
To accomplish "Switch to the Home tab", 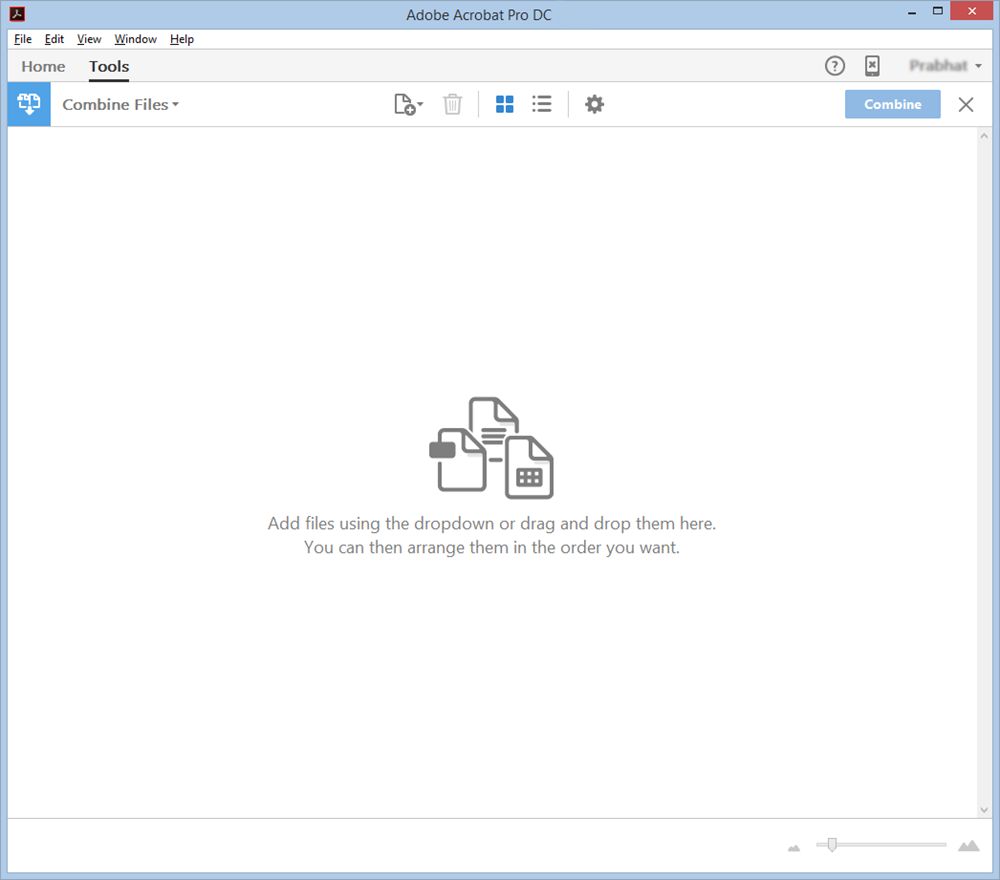I will (43, 66).
